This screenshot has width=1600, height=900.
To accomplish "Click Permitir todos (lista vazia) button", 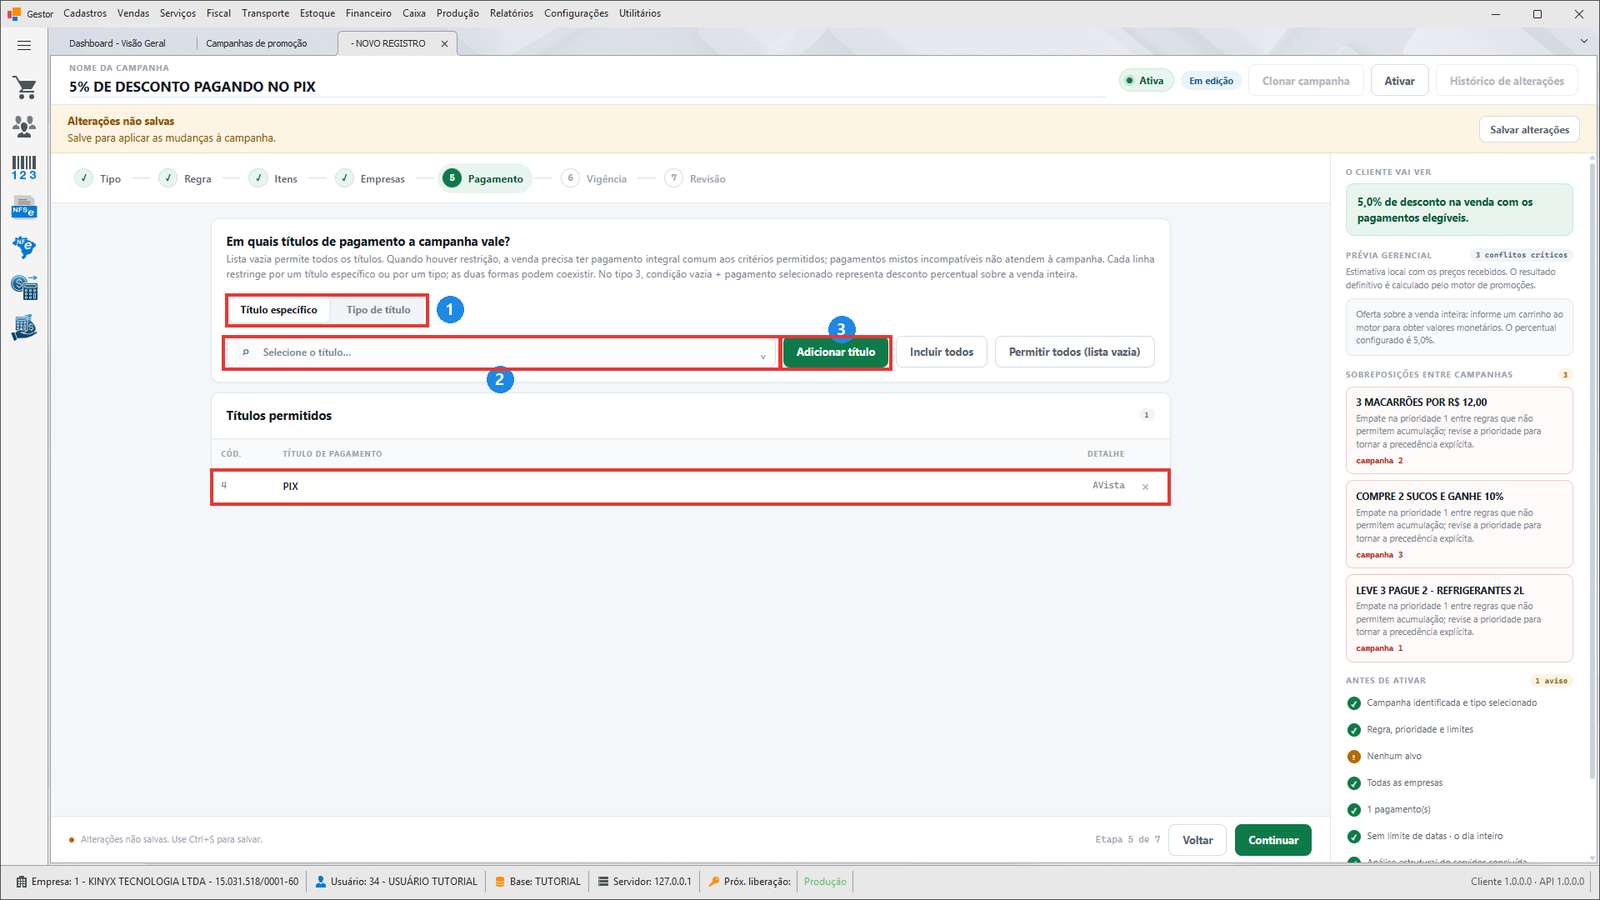I will tap(1075, 352).
